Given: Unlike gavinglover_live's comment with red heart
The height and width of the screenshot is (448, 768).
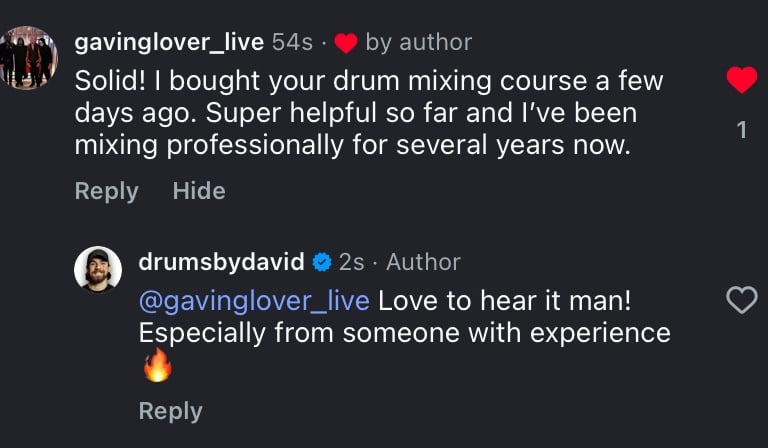Looking at the screenshot, I should pyautogui.click(x=741, y=80).
